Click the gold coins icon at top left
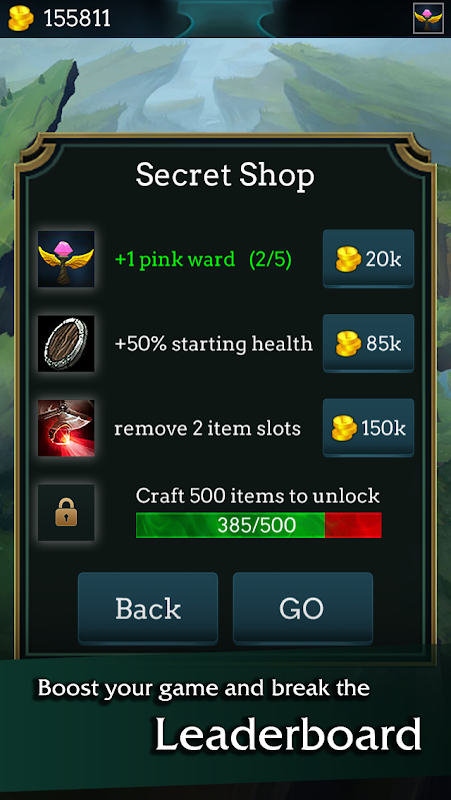This screenshot has width=451, height=800. (x=21, y=19)
